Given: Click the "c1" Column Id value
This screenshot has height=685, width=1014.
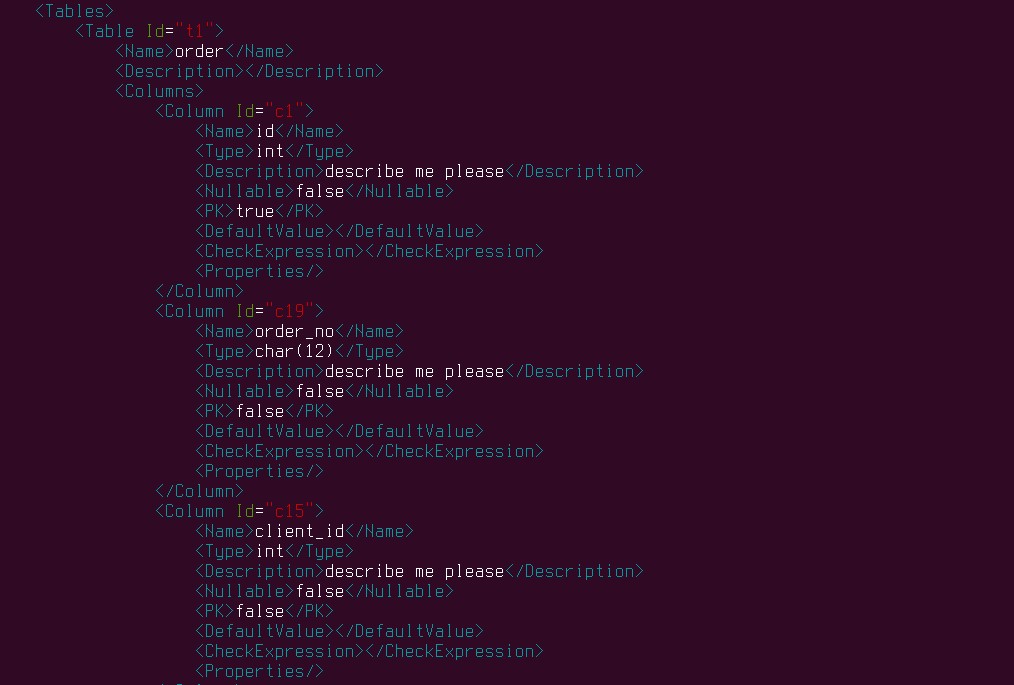Looking at the screenshot, I should coord(290,111).
